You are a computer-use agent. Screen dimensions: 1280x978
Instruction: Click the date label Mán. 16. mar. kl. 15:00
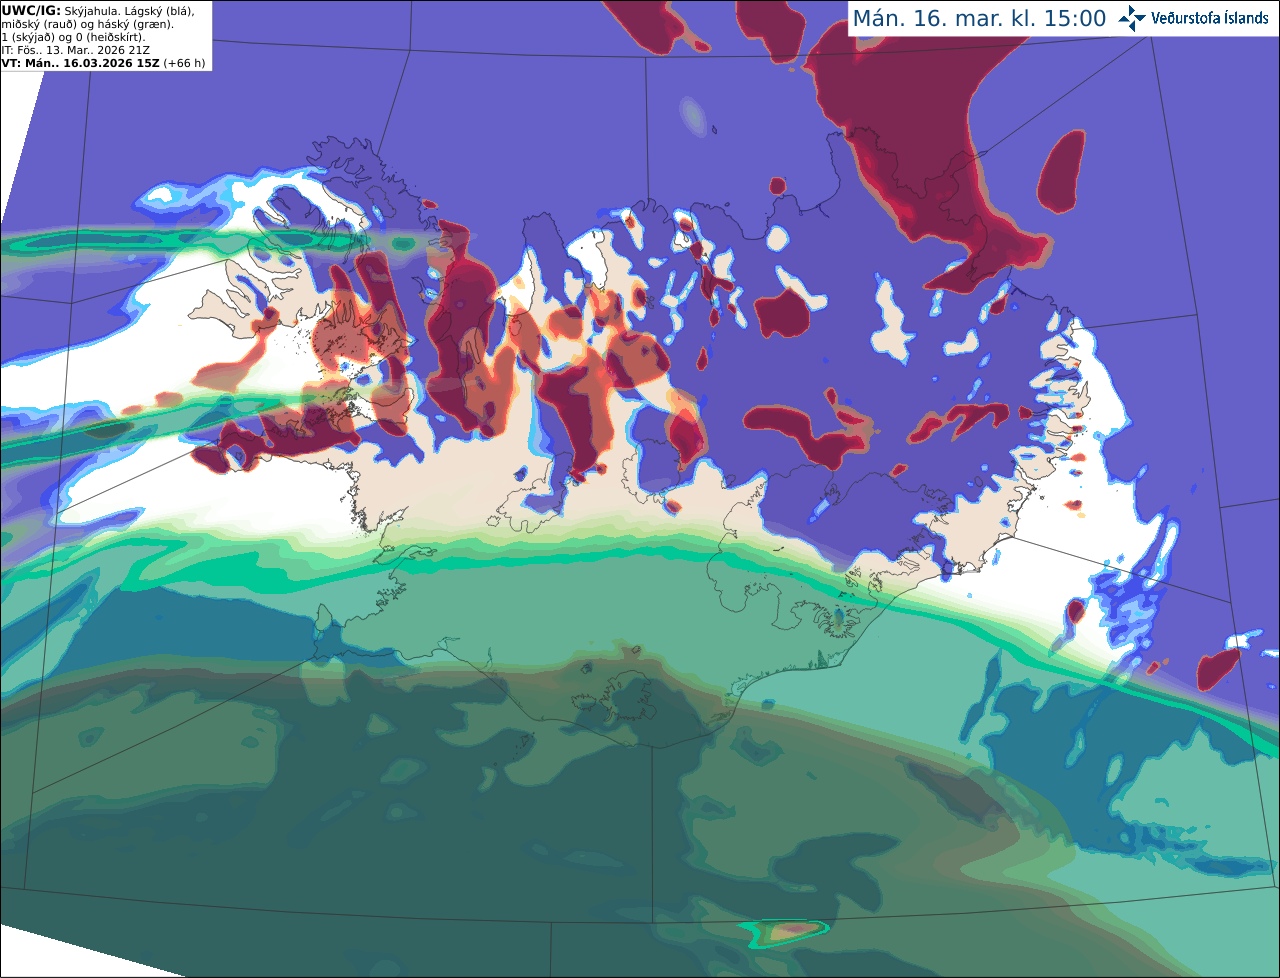tap(979, 18)
